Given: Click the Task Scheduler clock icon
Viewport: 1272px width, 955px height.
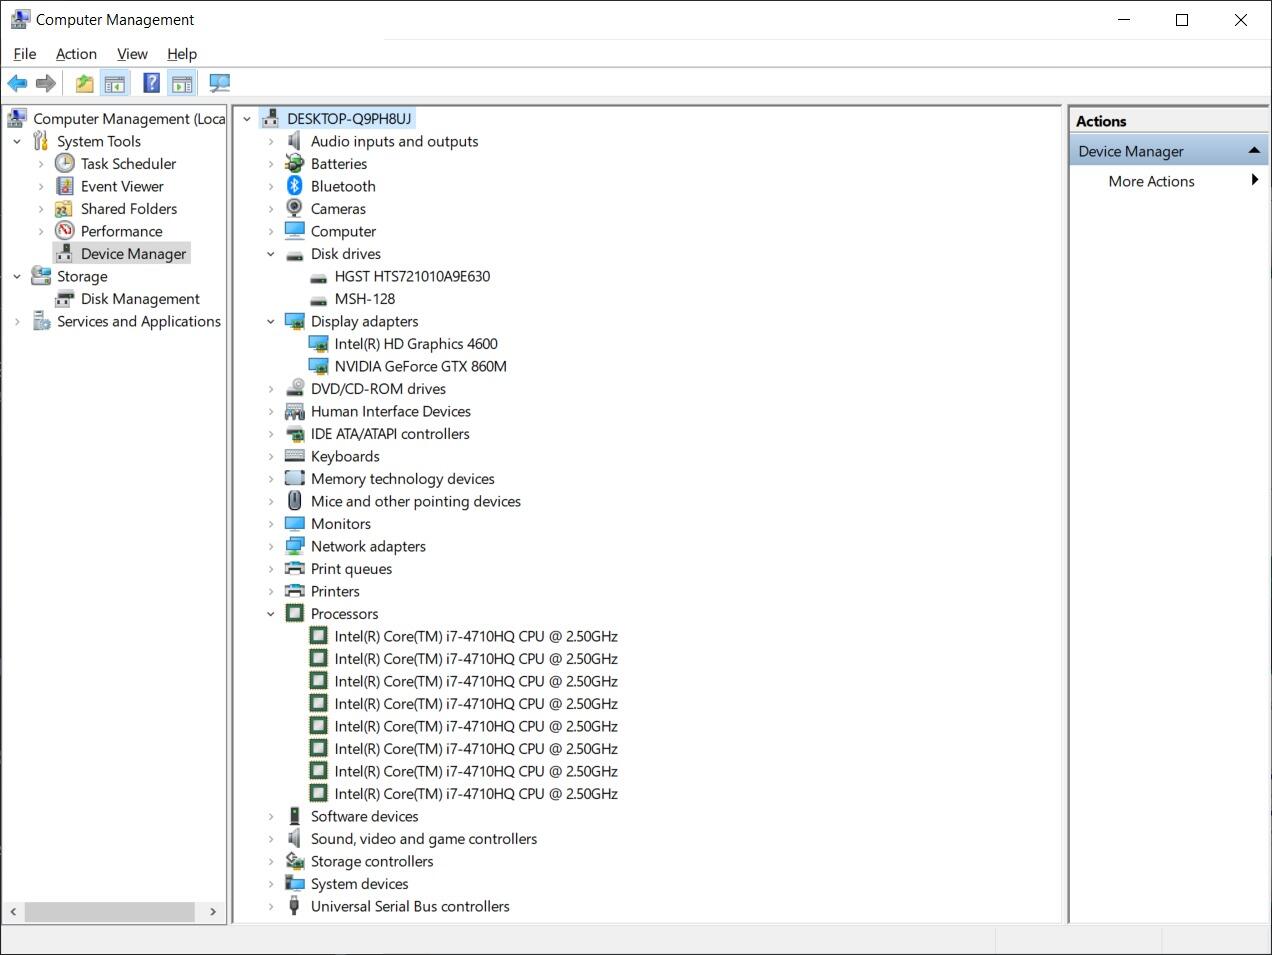Looking at the screenshot, I should (x=65, y=163).
